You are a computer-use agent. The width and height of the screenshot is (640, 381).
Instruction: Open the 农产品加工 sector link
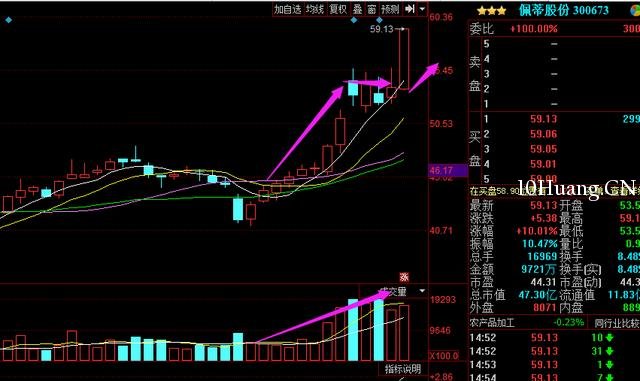492,323
